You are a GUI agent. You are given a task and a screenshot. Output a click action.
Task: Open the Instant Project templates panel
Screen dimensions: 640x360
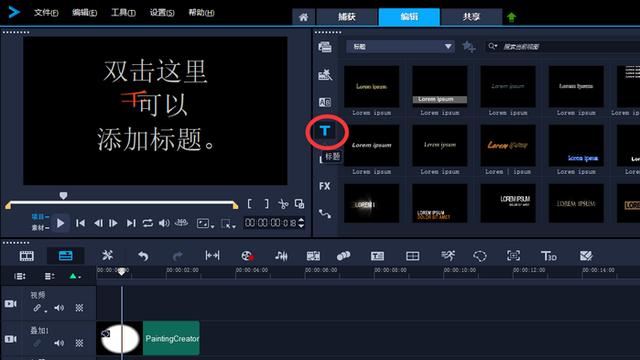tap(325, 75)
